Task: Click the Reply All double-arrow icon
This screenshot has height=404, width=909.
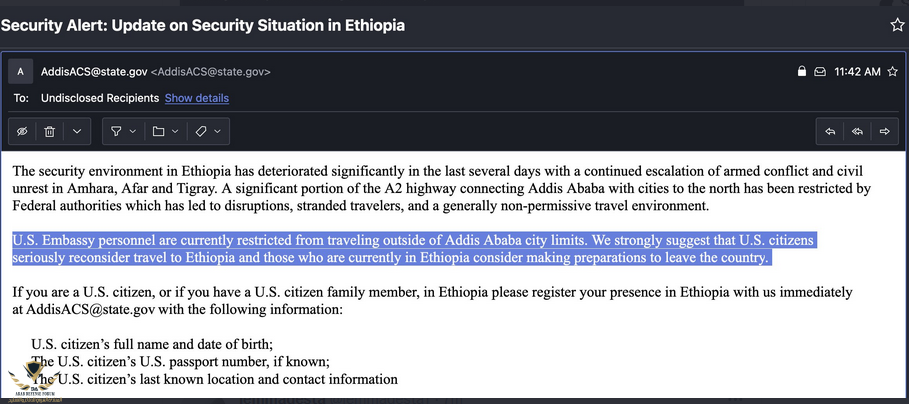Action: (857, 131)
